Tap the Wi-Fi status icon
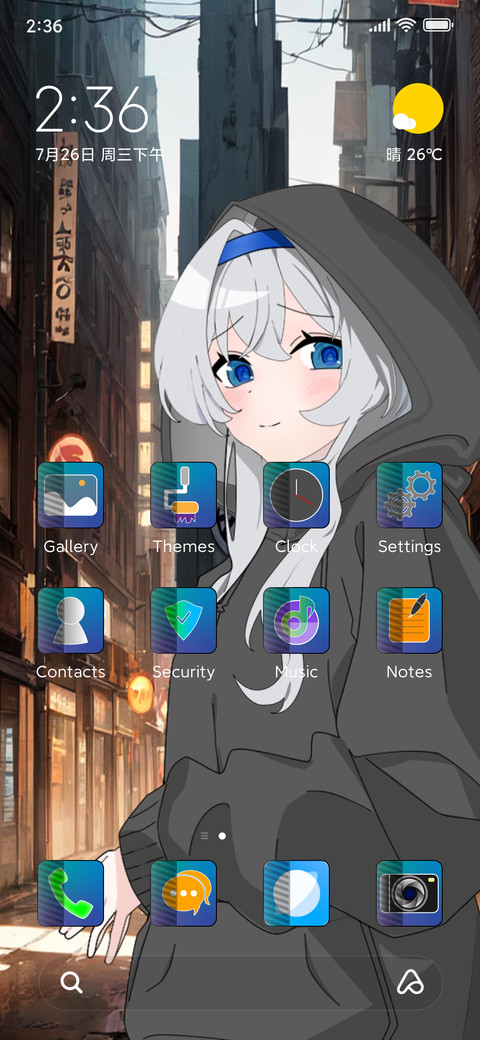Viewport: 480px width, 1040px height. (405, 25)
